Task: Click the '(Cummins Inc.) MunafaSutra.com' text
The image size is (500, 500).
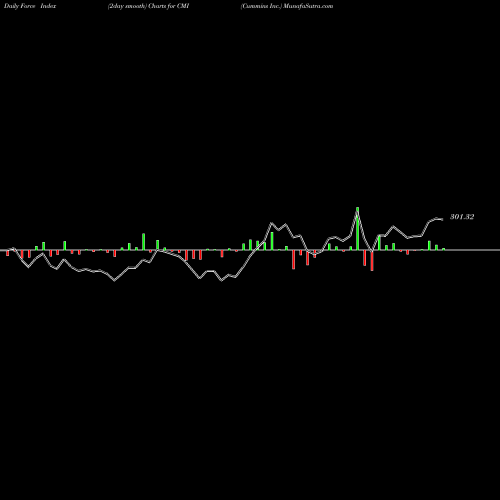Action: pos(287,6)
